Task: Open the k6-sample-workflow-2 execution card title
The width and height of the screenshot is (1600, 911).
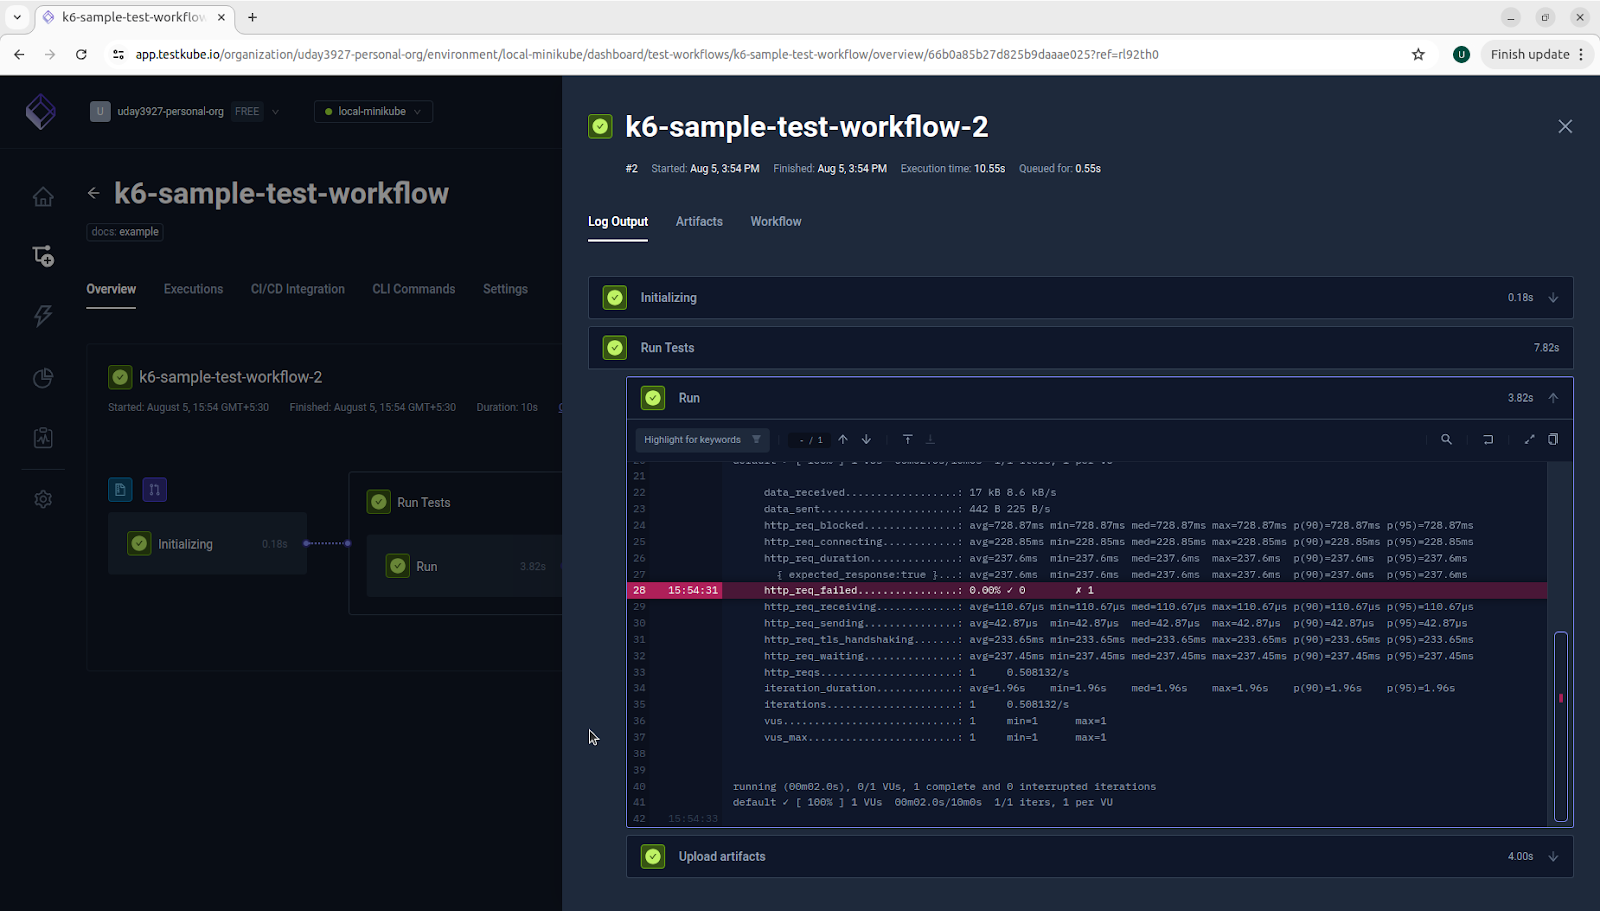Action: pyautogui.click(x=230, y=377)
